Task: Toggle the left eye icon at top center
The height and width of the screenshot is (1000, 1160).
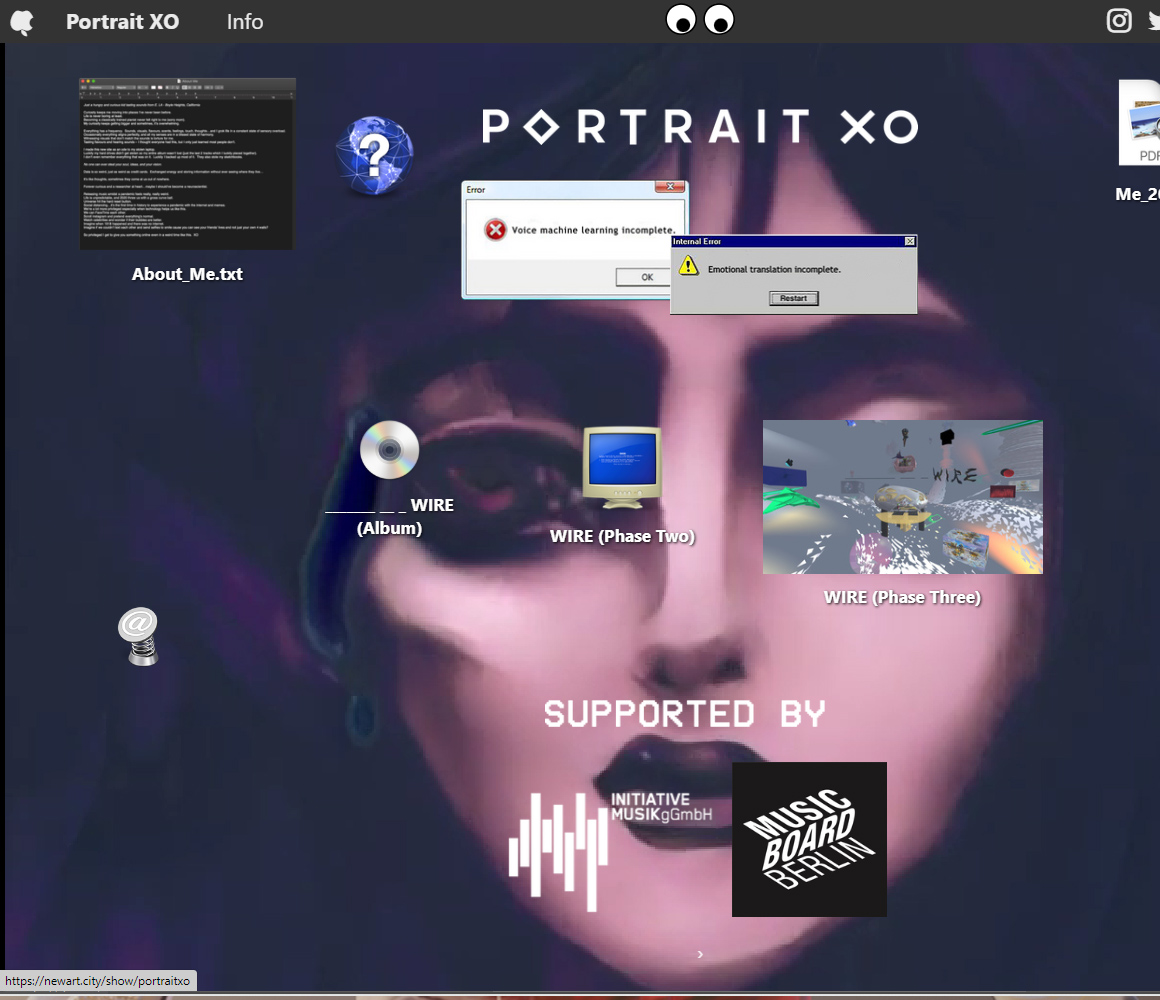Action: click(x=681, y=19)
